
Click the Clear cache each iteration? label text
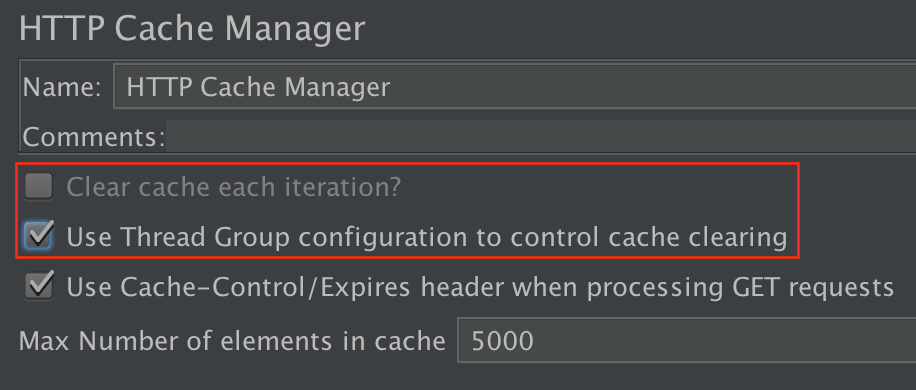[x=234, y=187]
